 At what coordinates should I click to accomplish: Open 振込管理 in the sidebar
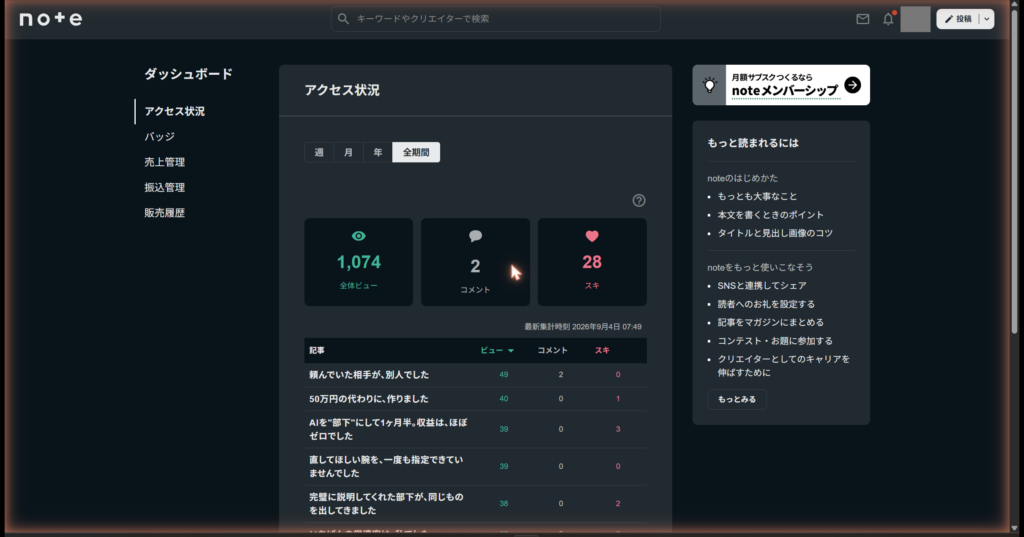point(165,187)
